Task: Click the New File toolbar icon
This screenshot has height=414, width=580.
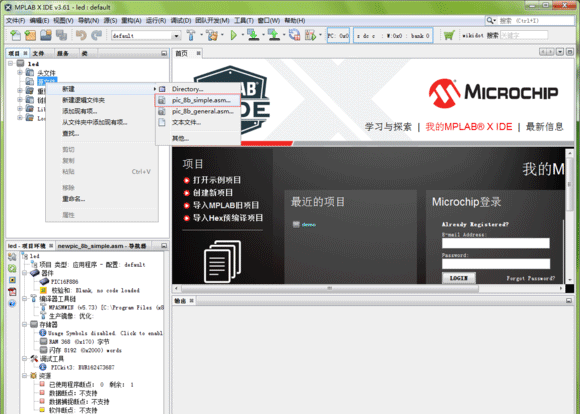Action: (16, 36)
